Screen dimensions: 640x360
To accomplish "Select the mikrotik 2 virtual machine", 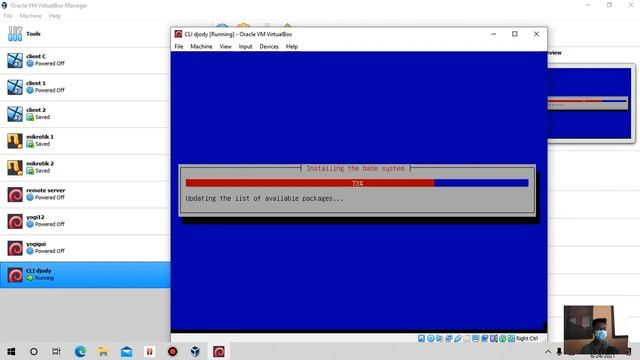I will [x=85, y=167].
